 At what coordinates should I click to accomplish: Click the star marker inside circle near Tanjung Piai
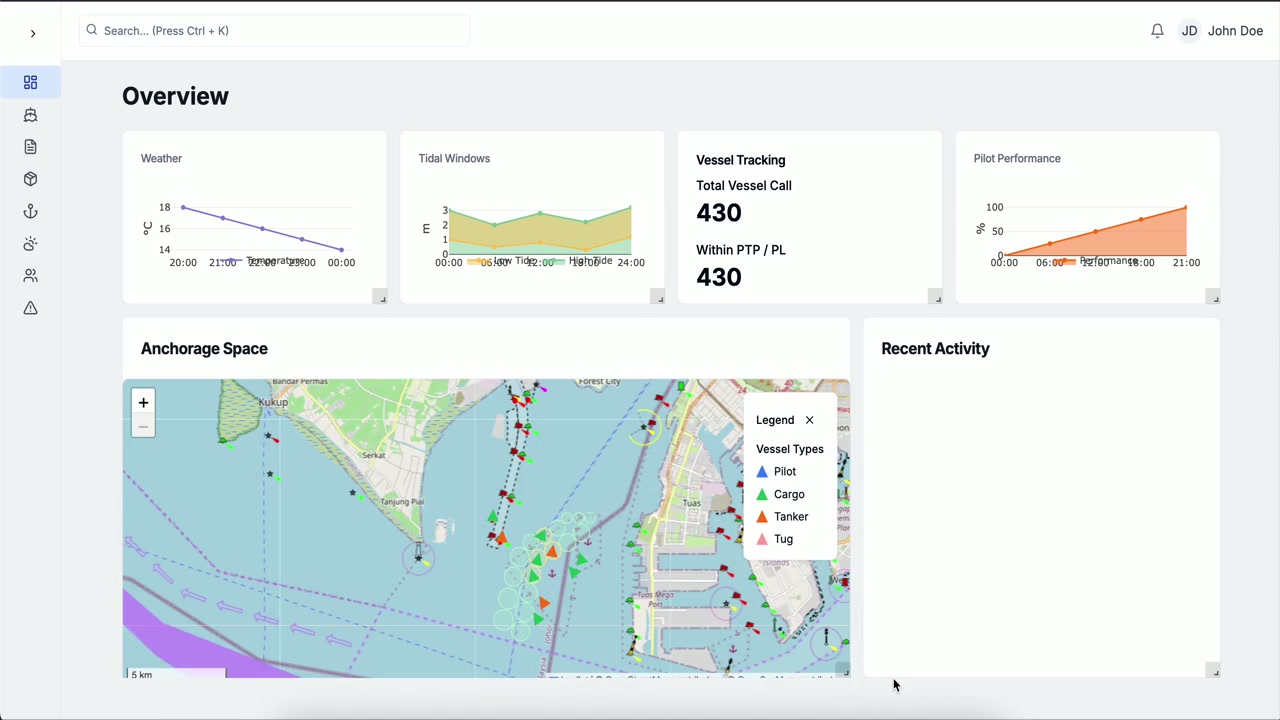(419, 558)
